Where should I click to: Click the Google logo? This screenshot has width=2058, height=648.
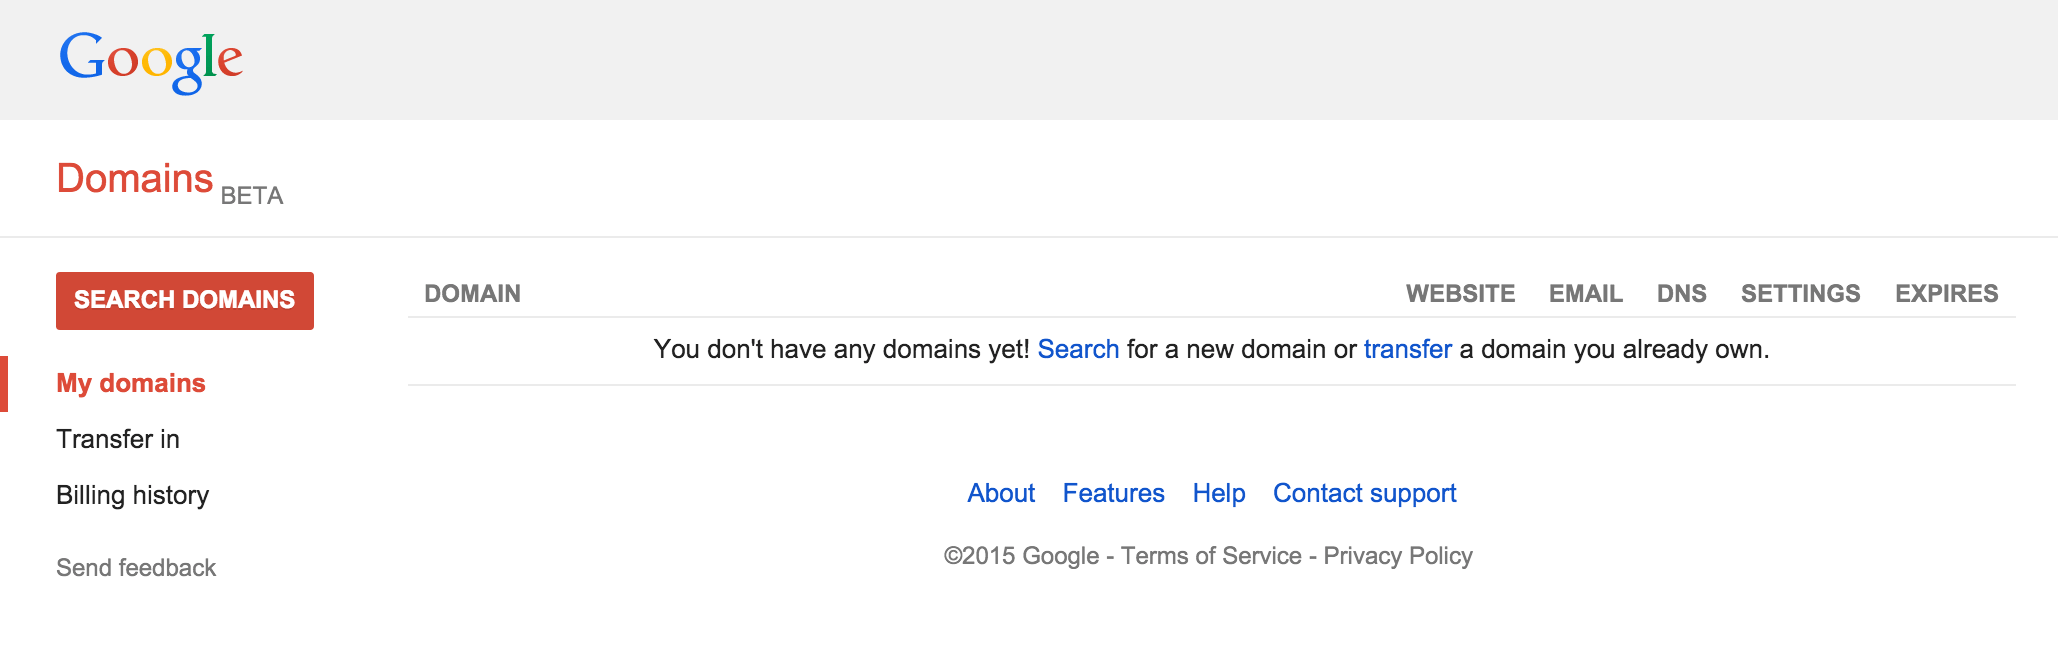(x=151, y=60)
